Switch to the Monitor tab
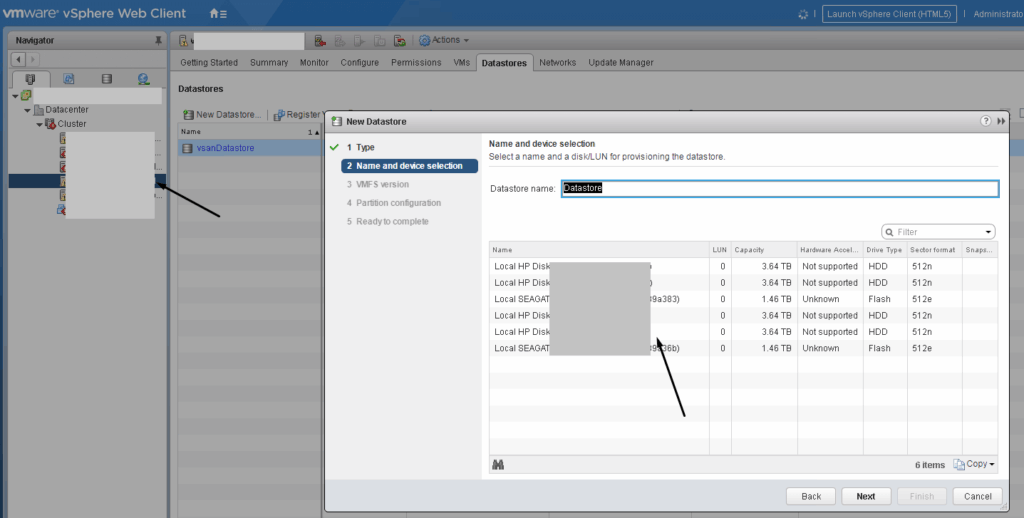 pyautogui.click(x=314, y=63)
